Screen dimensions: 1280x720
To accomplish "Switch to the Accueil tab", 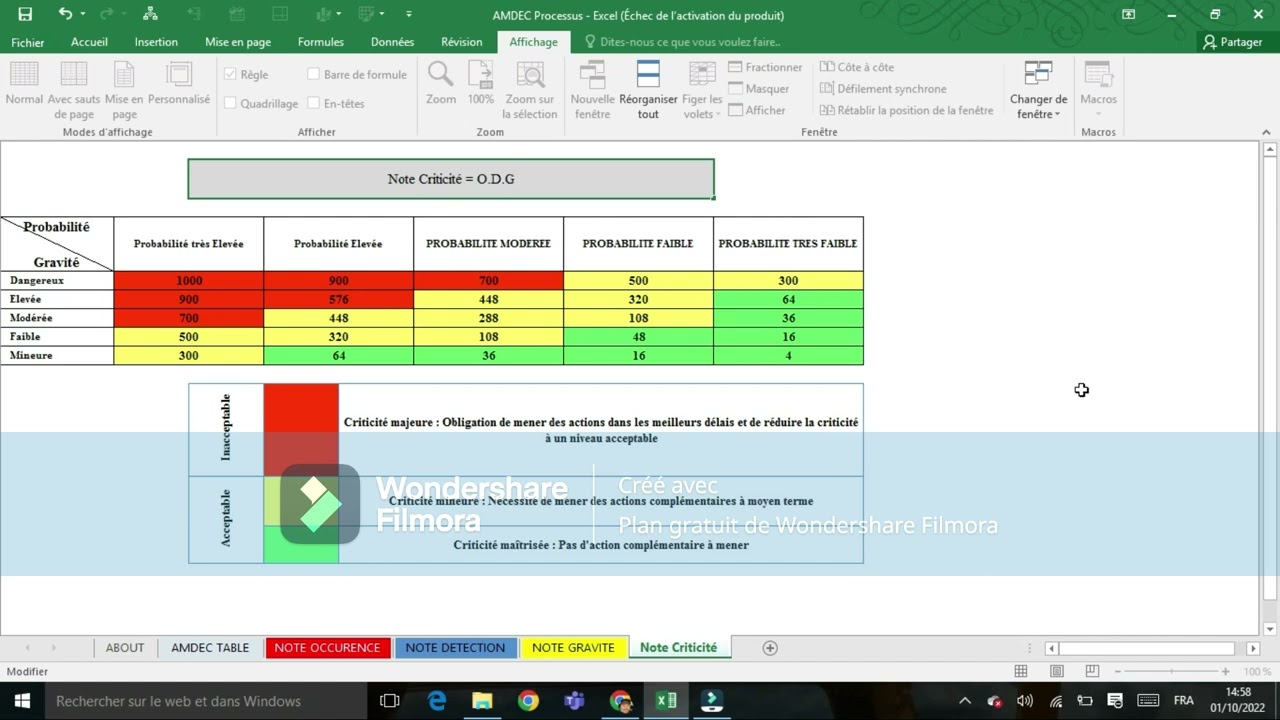I will (x=89, y=42).
